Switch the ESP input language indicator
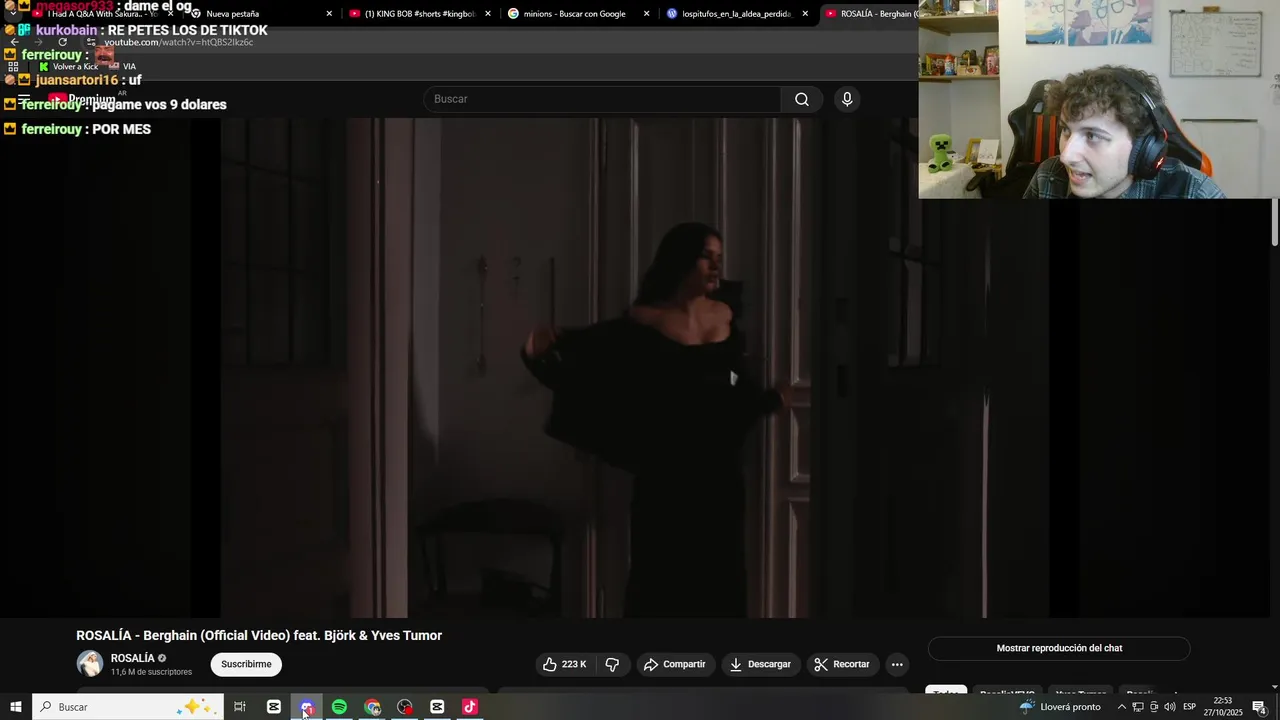The width and height of the screenshot is (1280, 720). point(1189,707)
